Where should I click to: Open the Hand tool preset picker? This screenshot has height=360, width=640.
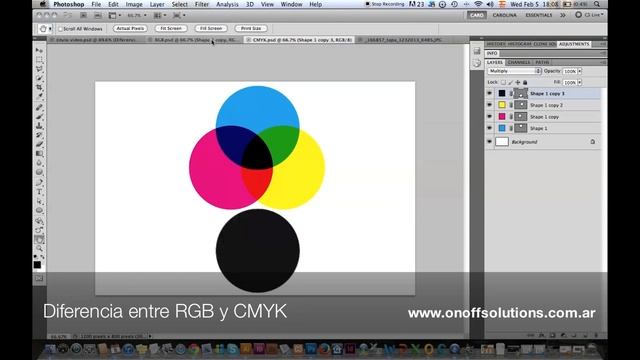(45, 29)
